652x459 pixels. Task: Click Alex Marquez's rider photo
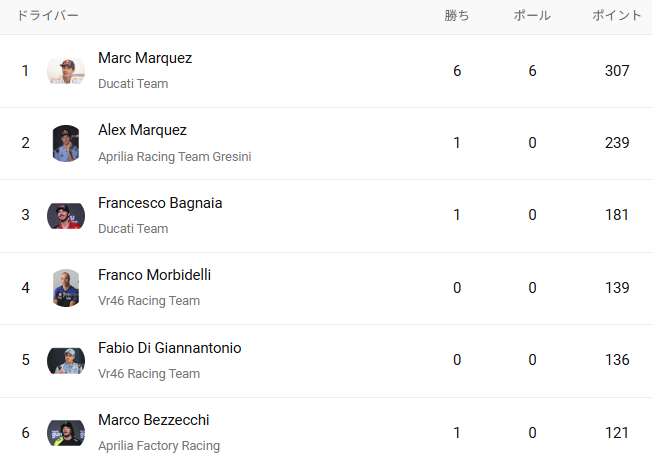click(x=66, y=143)
